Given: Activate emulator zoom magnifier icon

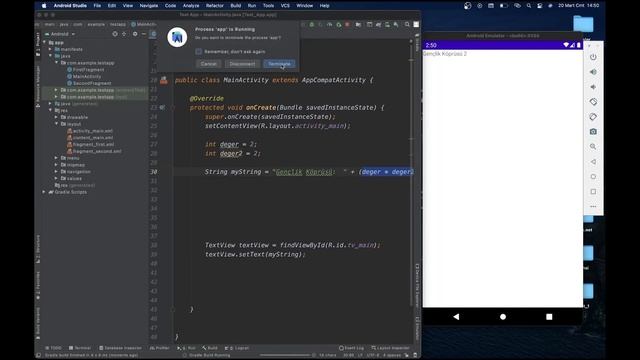Looking at the screenshot, I should pyautogui.click(x=593, y=147).
